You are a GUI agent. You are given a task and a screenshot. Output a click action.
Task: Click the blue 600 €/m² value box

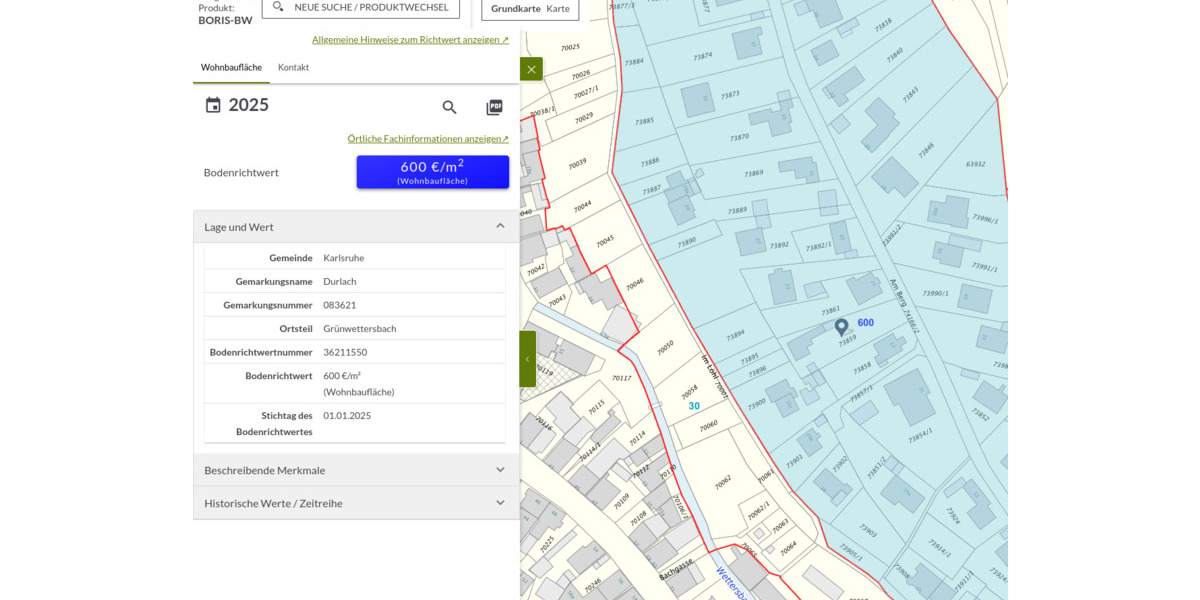pyautogui.click(x=432, y=172)
